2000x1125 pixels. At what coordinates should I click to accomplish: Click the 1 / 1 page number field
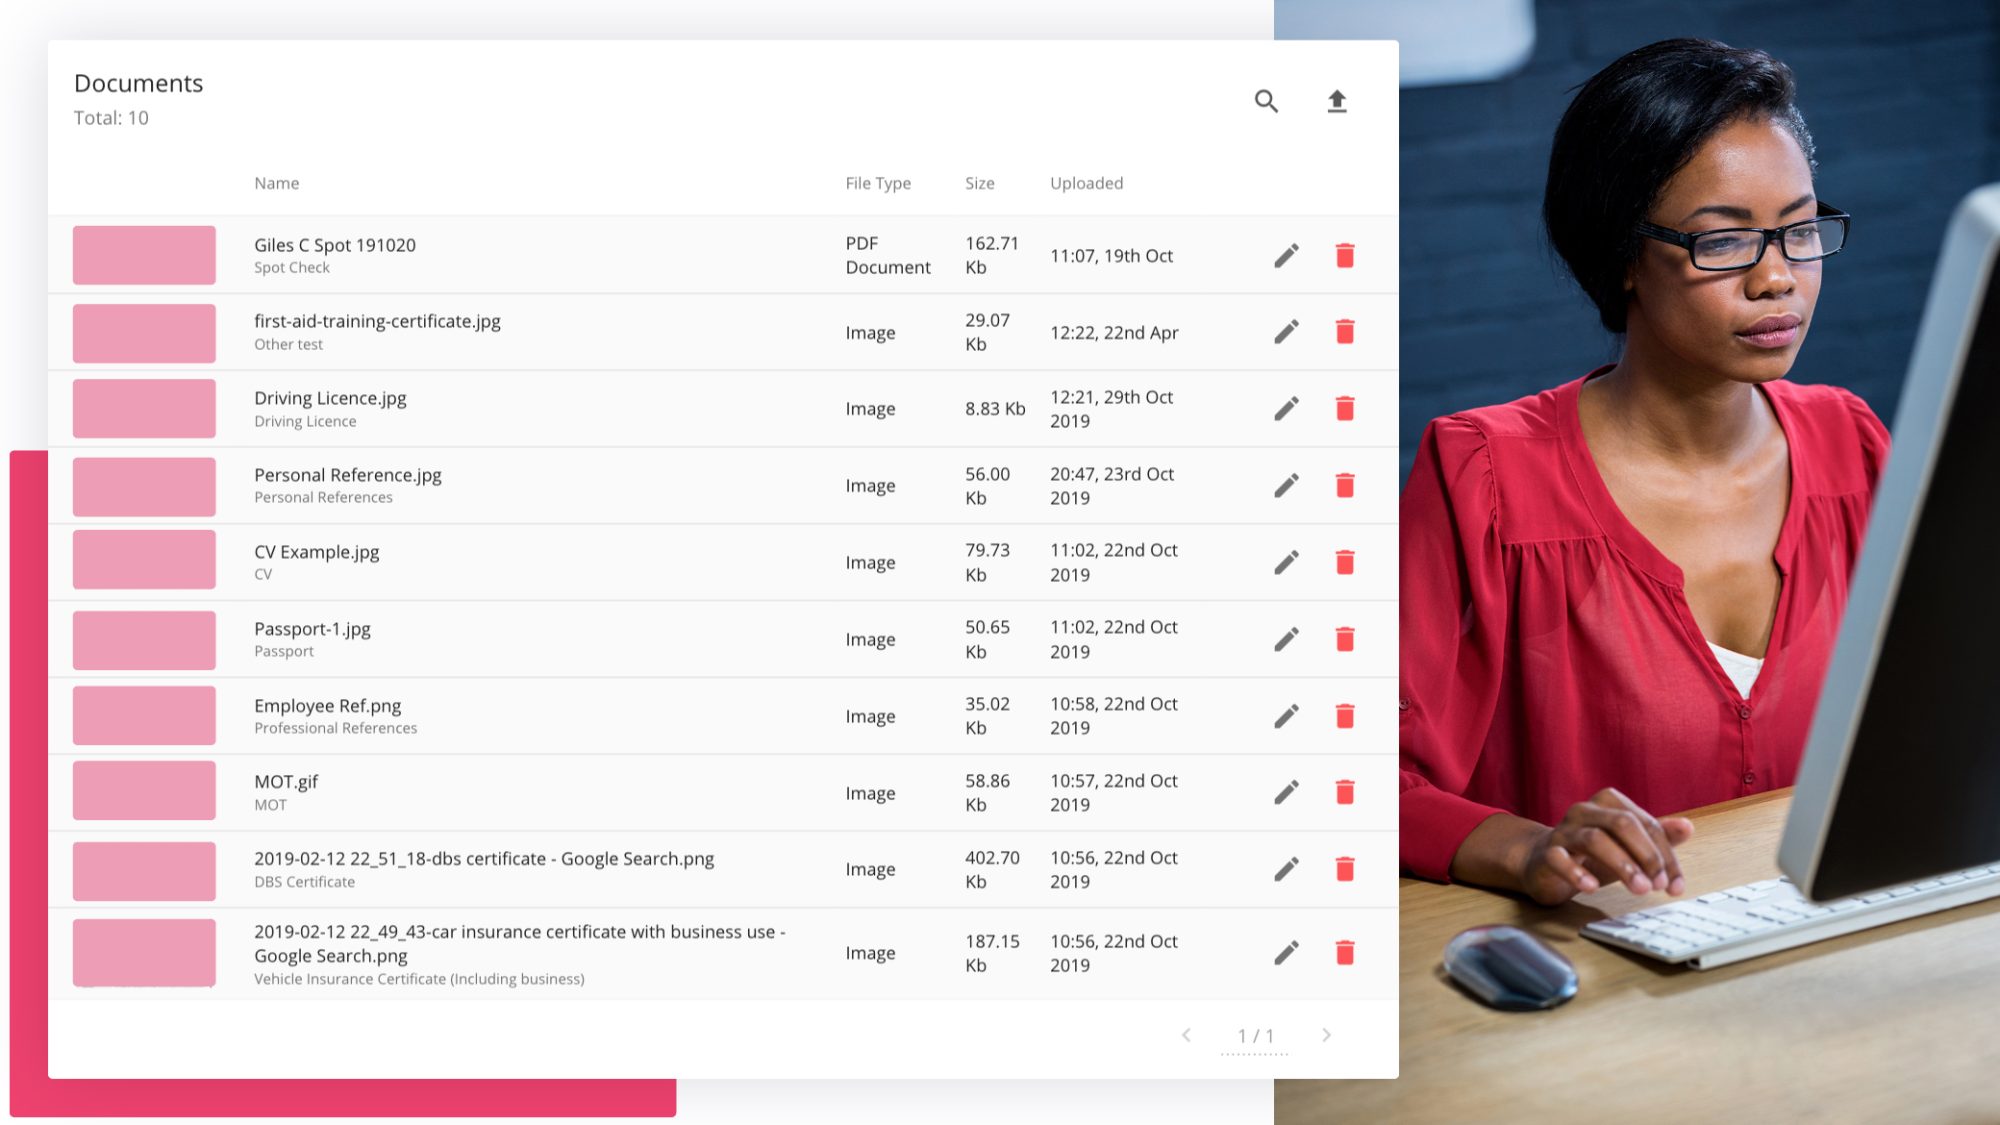[x=1255, y=1037]
